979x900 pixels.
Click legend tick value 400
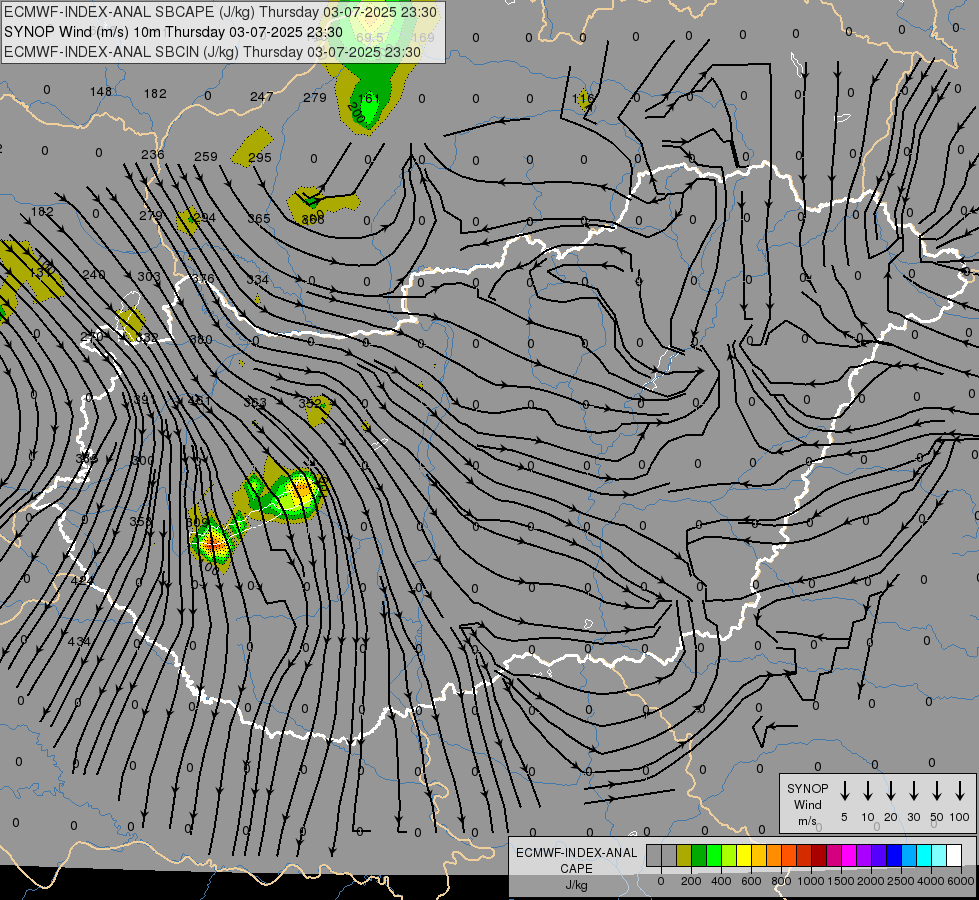pos(721,881)
